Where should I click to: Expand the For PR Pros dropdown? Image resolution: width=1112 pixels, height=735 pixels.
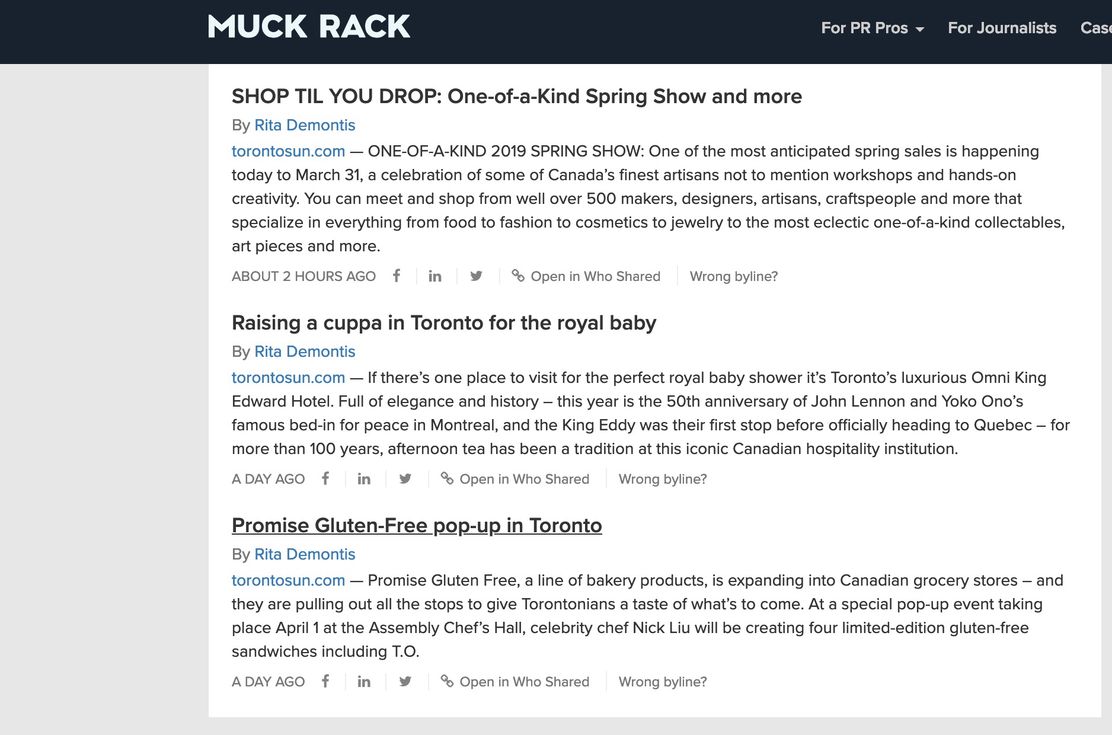pyautogui.click(x=872, y=28)
